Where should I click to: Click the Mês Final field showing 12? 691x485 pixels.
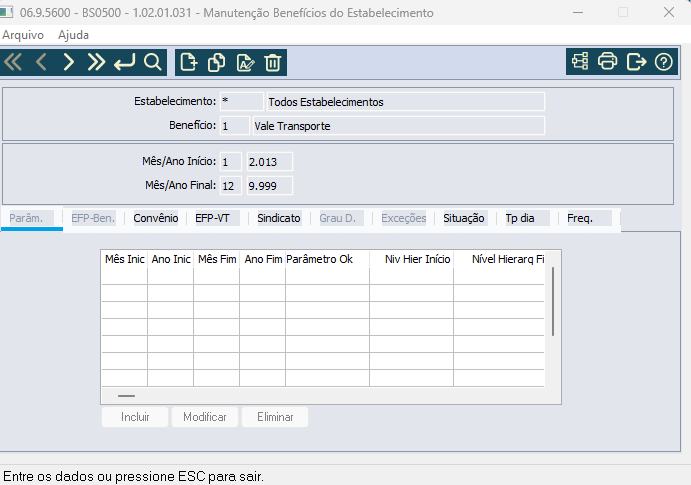231,185
